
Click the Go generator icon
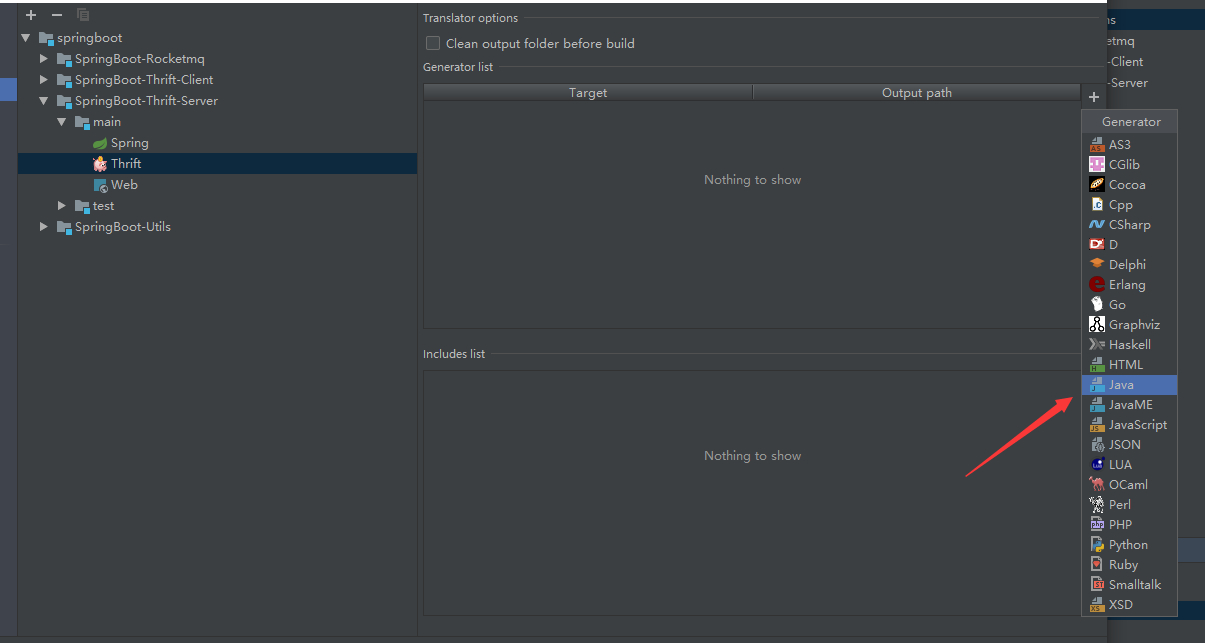[1097, 304]
